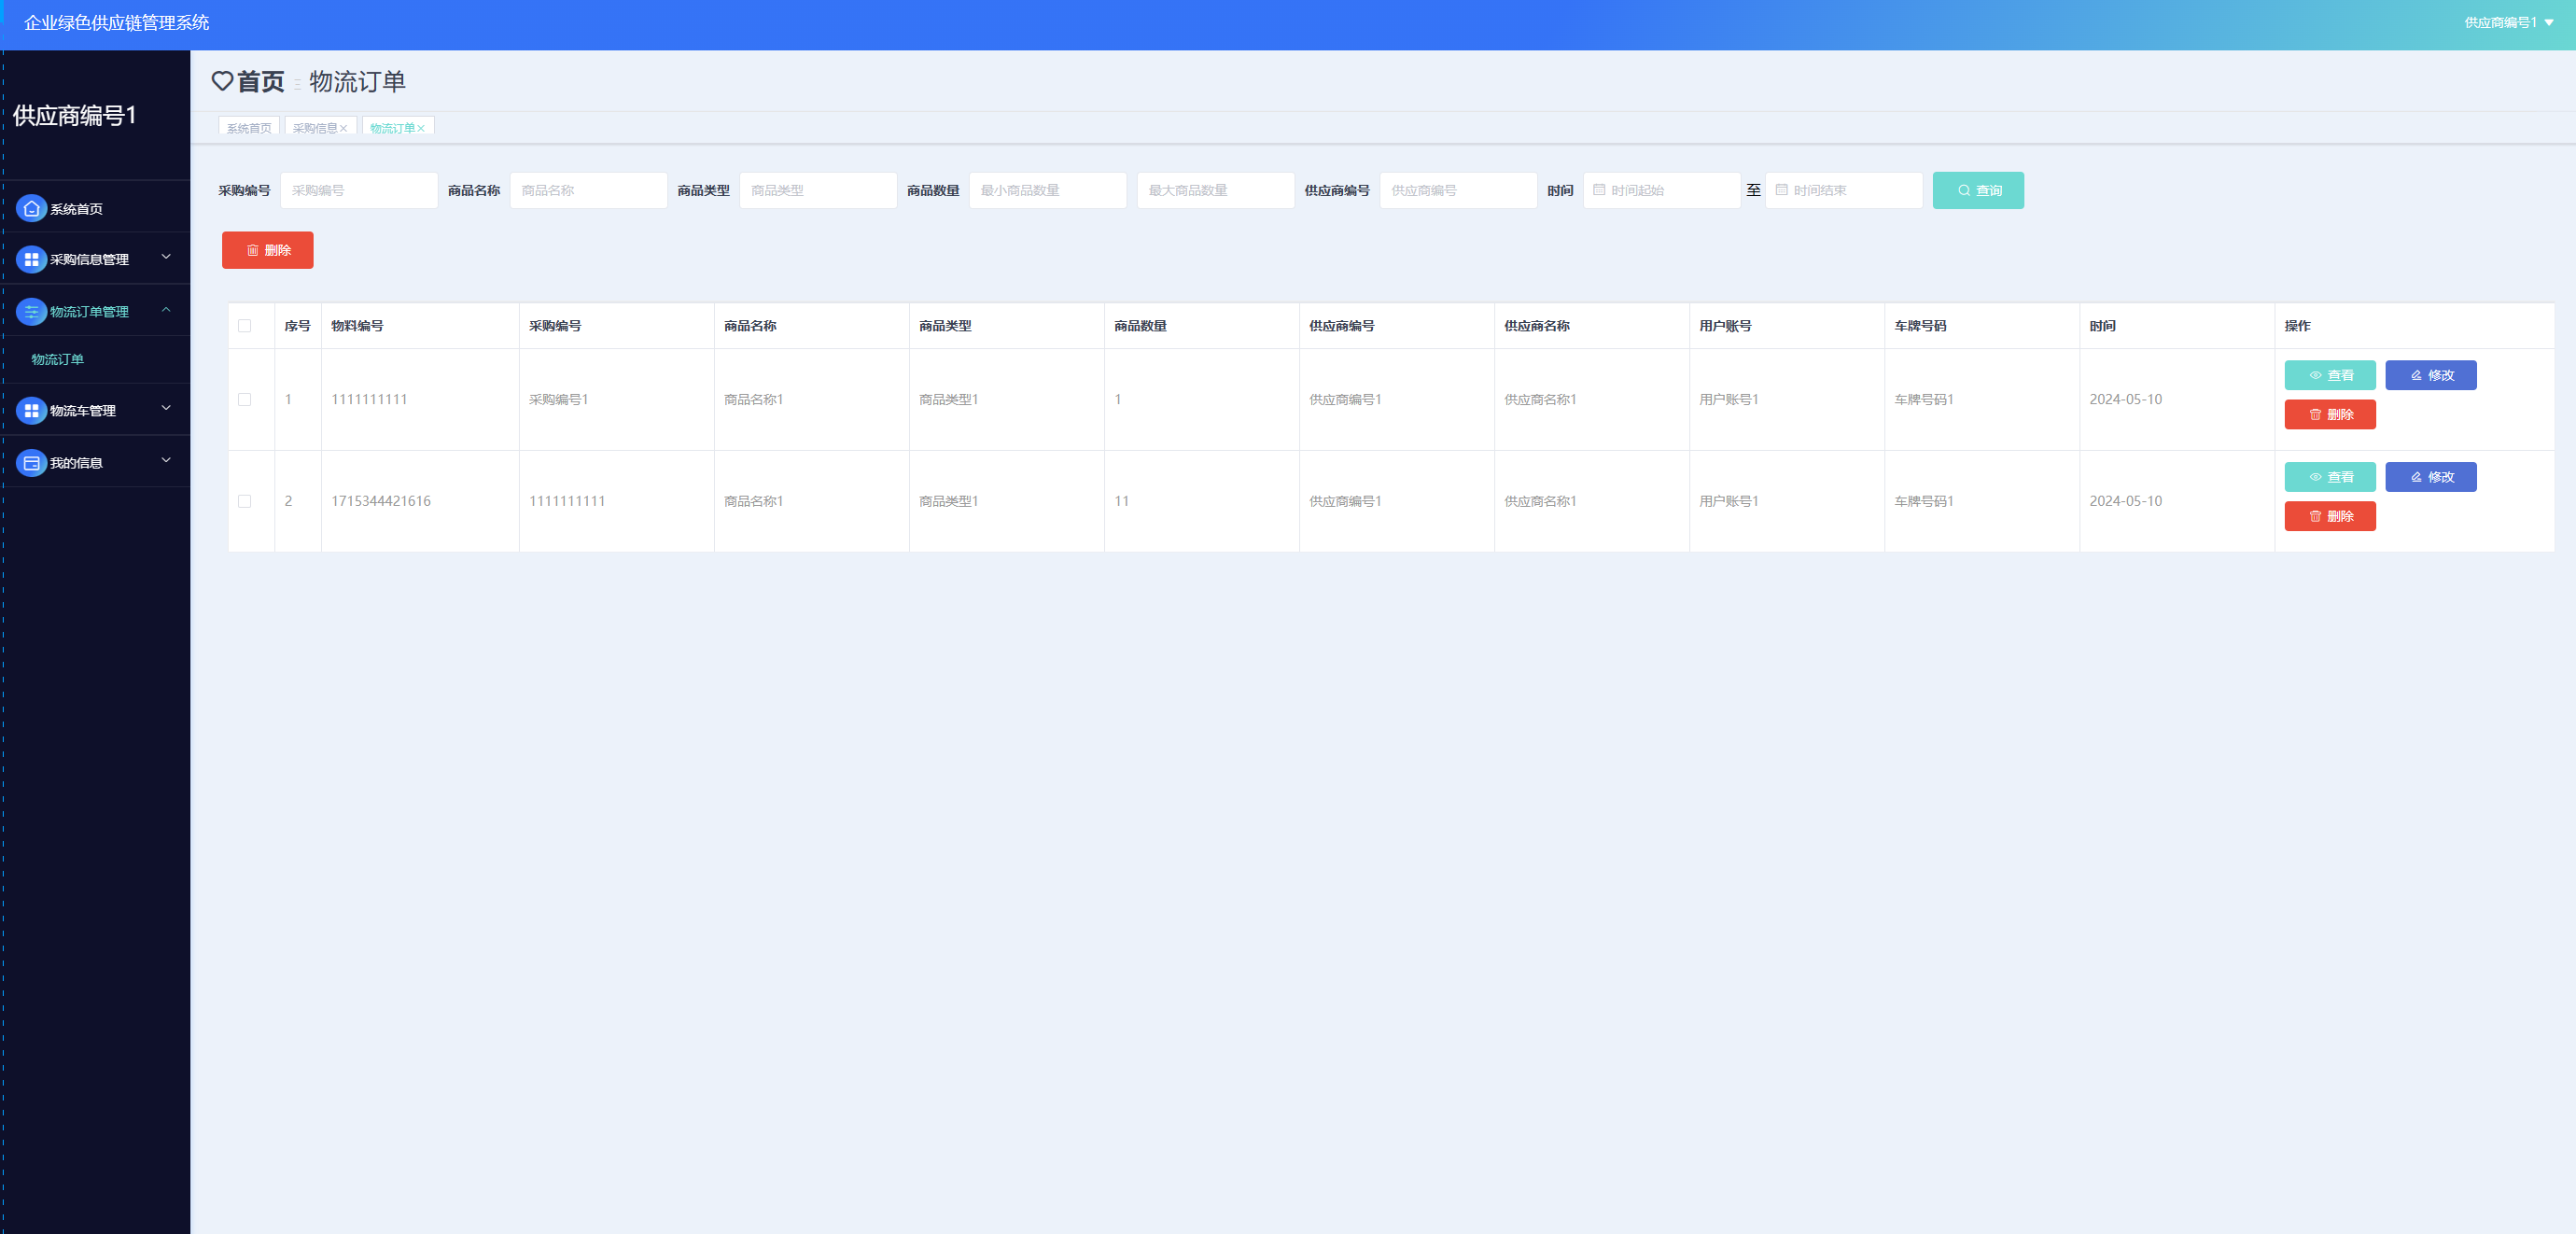Close the 采购信息 tab with its X
Viewport: 2576px width, 1234px height.
344,129
